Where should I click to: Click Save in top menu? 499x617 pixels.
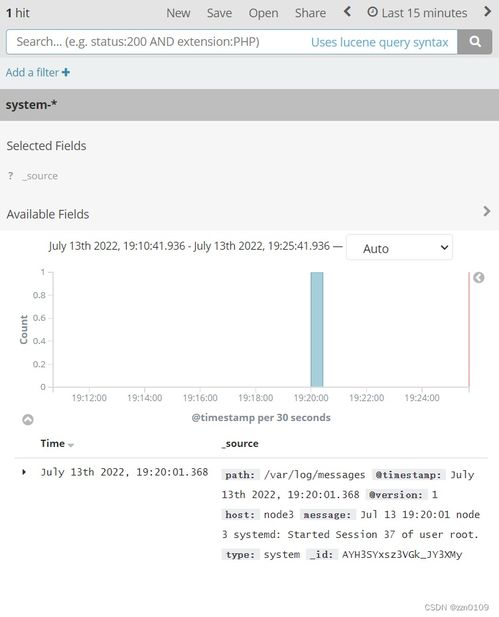tap(219, 13)
